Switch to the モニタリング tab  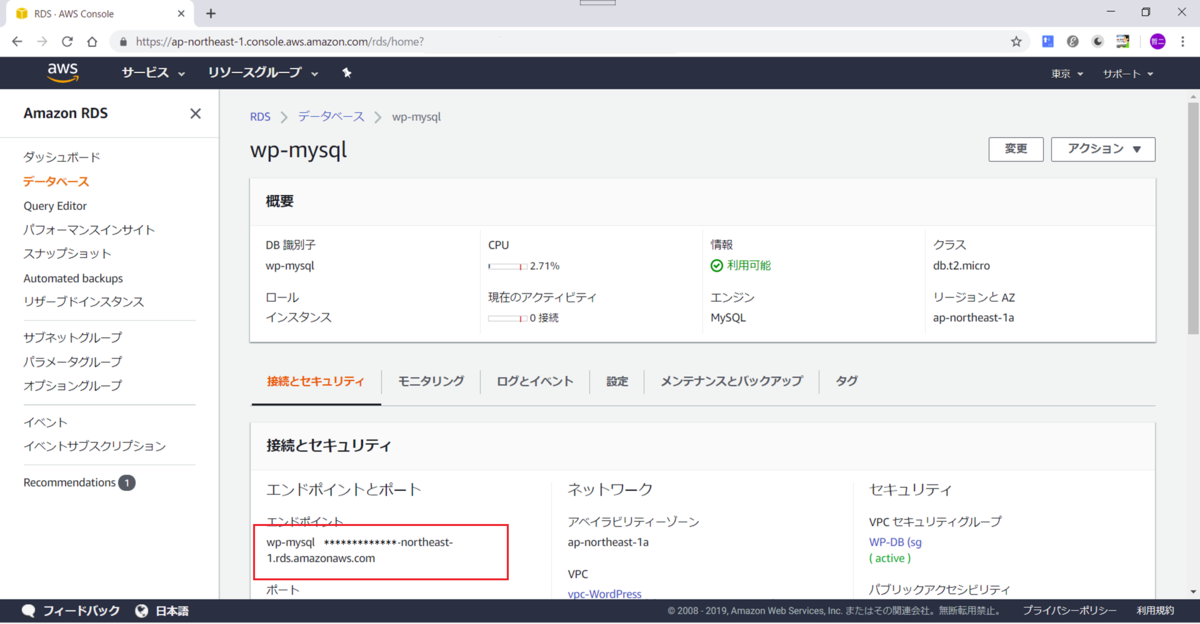tap(430, 381)
